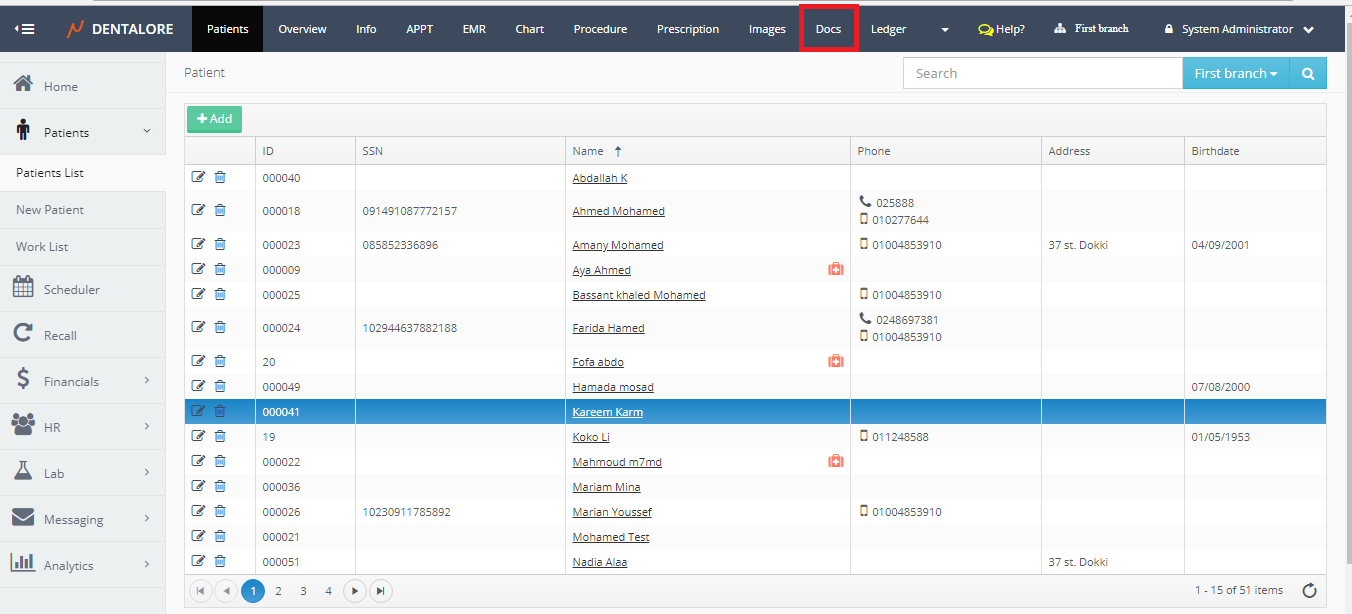Delete the Ahmed Mohamed patient record
This screenshot has height=614, width=1352.
pos(220,211)
